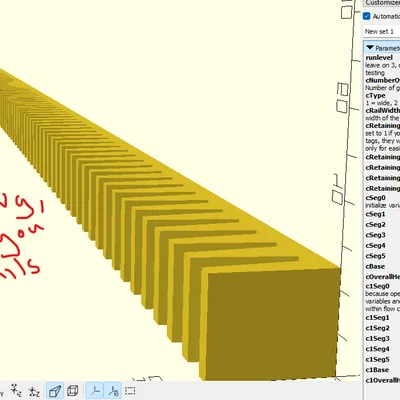
Task: Select the c1Seg1 parameter label
Action: point(377,318)
